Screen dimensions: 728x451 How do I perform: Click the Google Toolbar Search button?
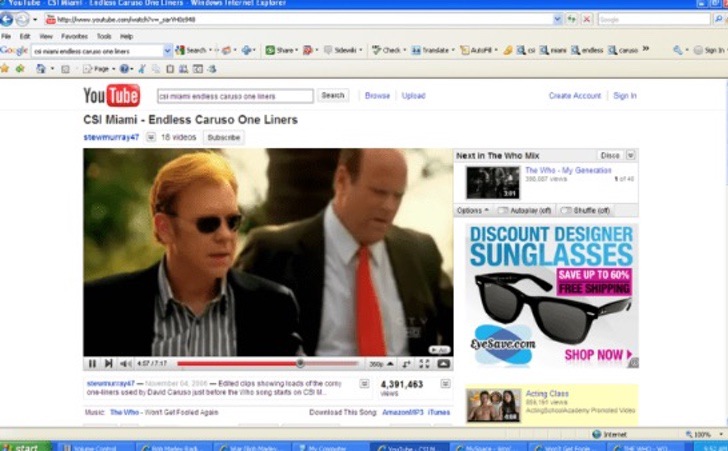pyautogui.click(x=191, y=50)
